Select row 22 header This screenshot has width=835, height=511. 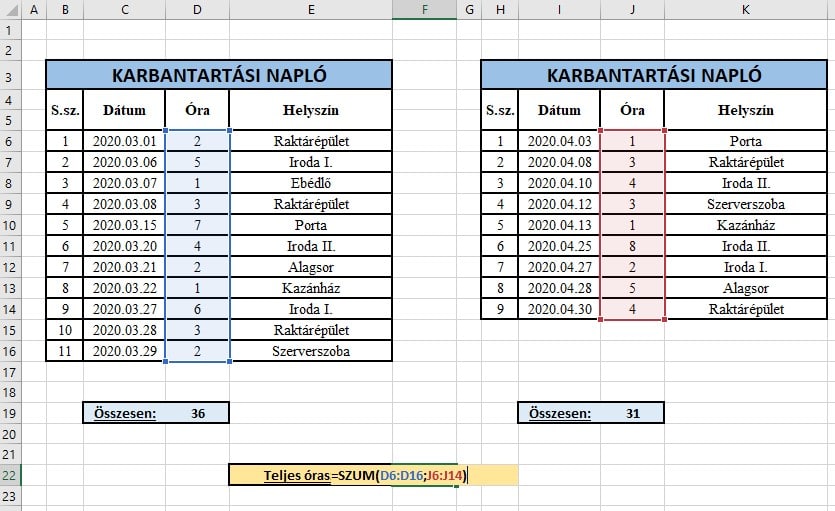tap(10, 475)
